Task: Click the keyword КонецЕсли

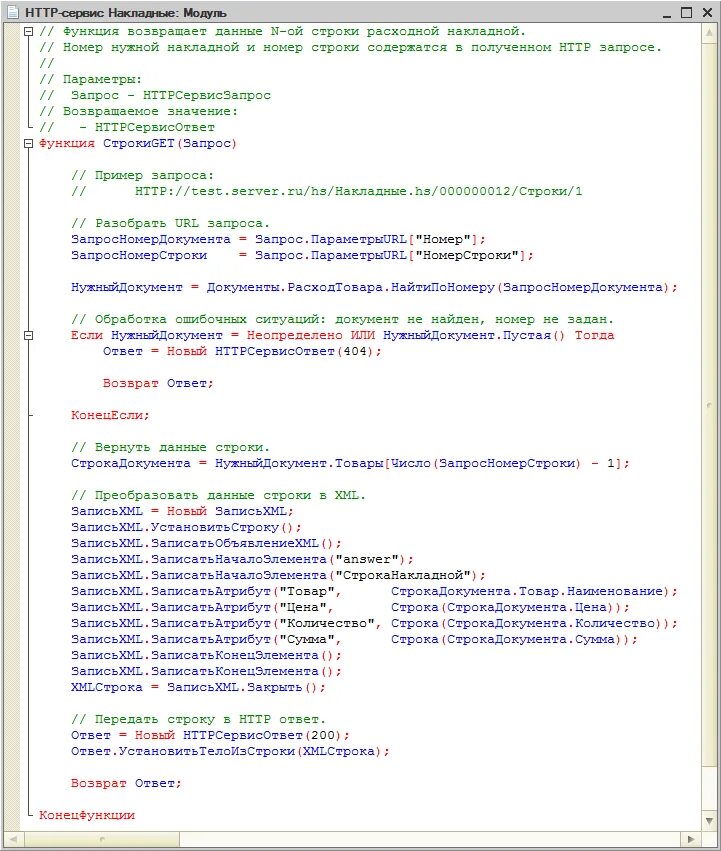Action: point(107,416)
